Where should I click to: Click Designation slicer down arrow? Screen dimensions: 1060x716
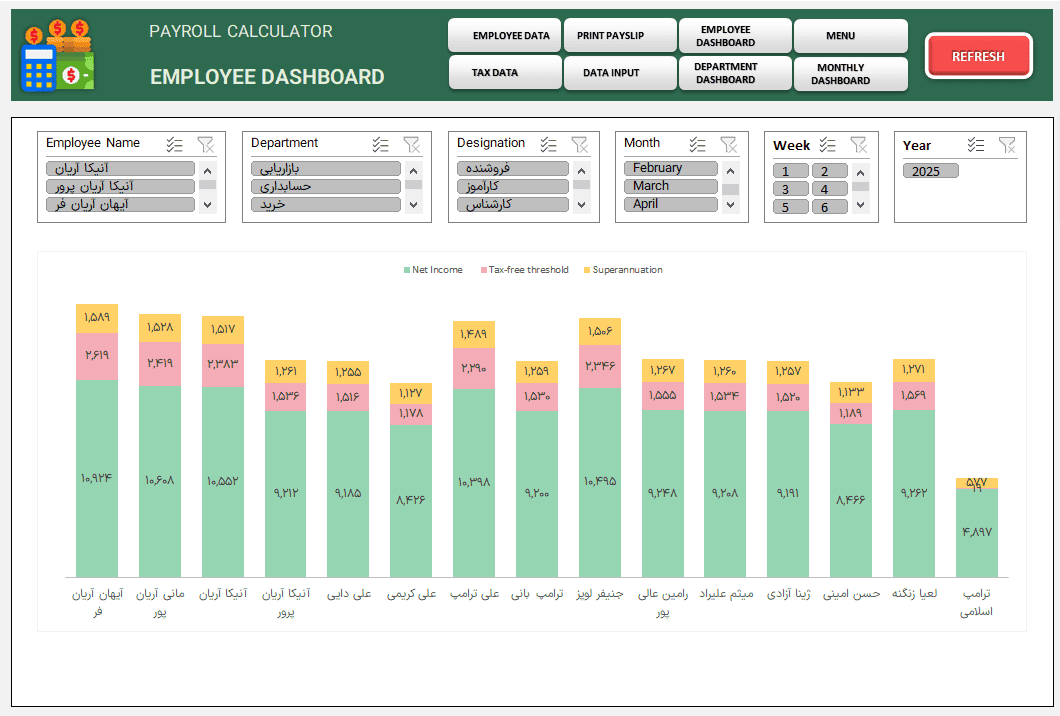[x=581, y=204]
